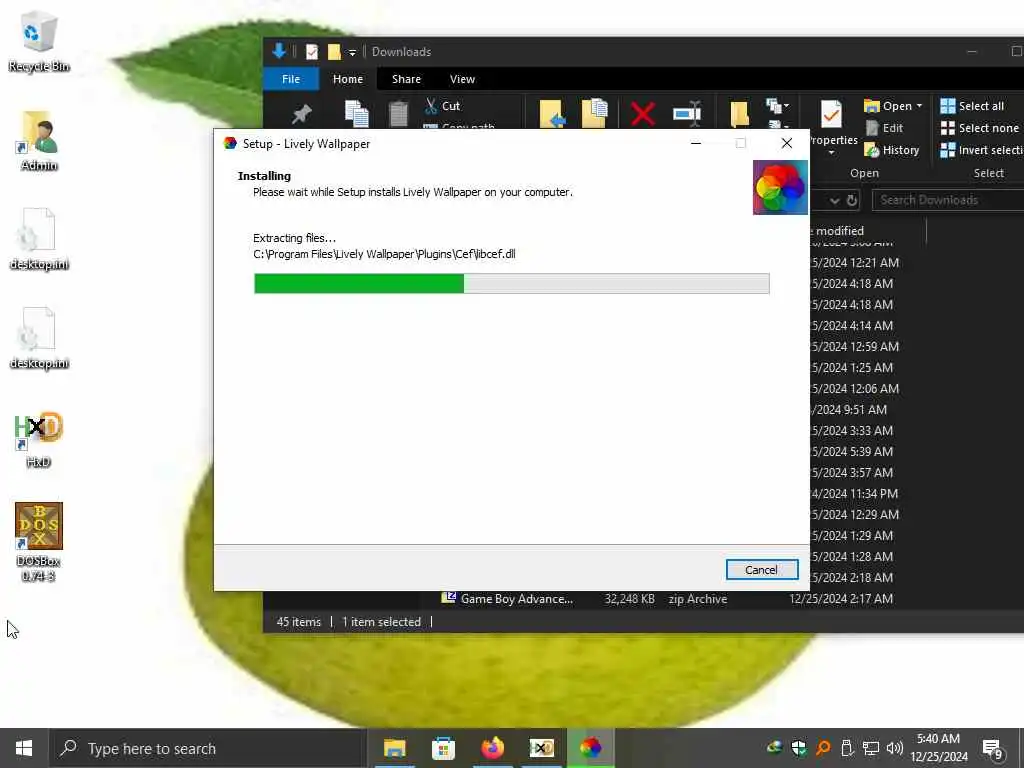
Task: Open File Explorer from the taskbar
Action: coord(394,748)
